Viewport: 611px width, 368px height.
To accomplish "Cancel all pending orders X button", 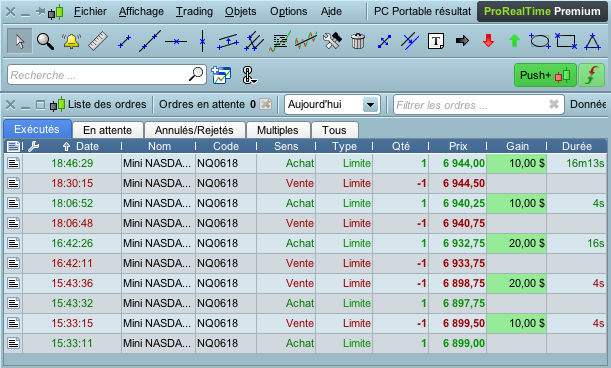I will 265,104.
